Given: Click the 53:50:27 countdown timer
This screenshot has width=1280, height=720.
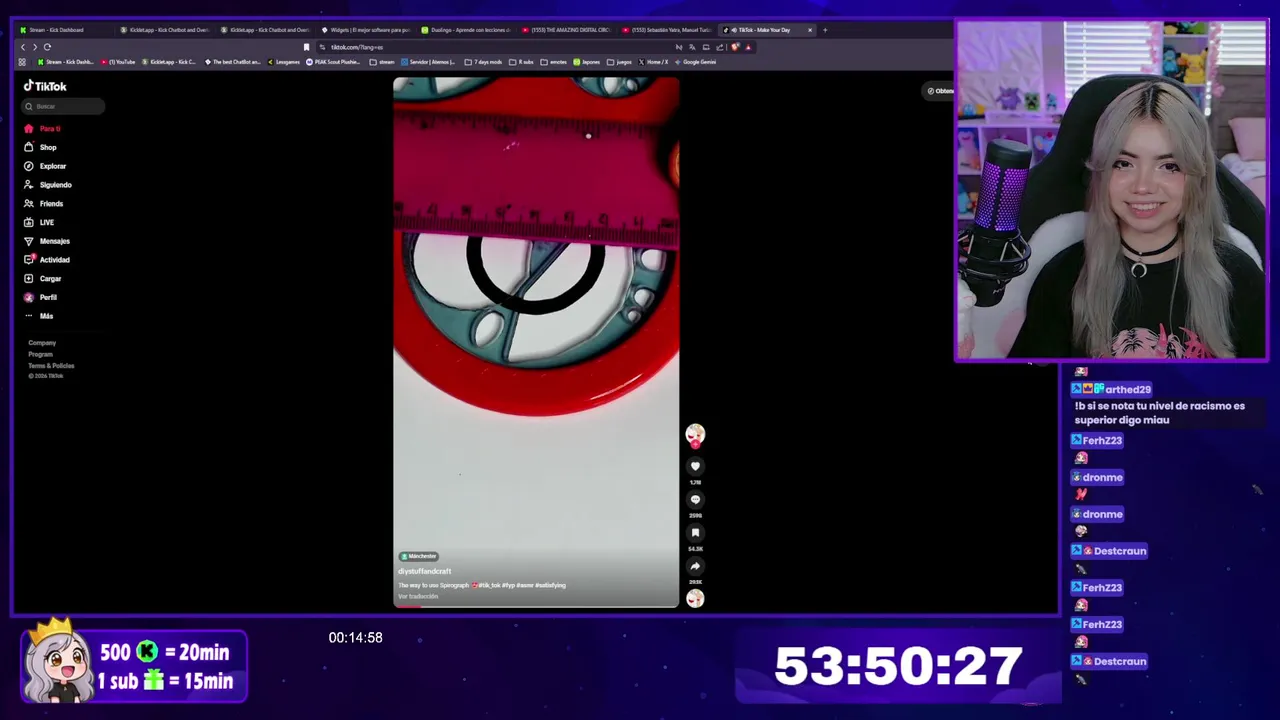Looking at the screenshot, I should (898, 667).
